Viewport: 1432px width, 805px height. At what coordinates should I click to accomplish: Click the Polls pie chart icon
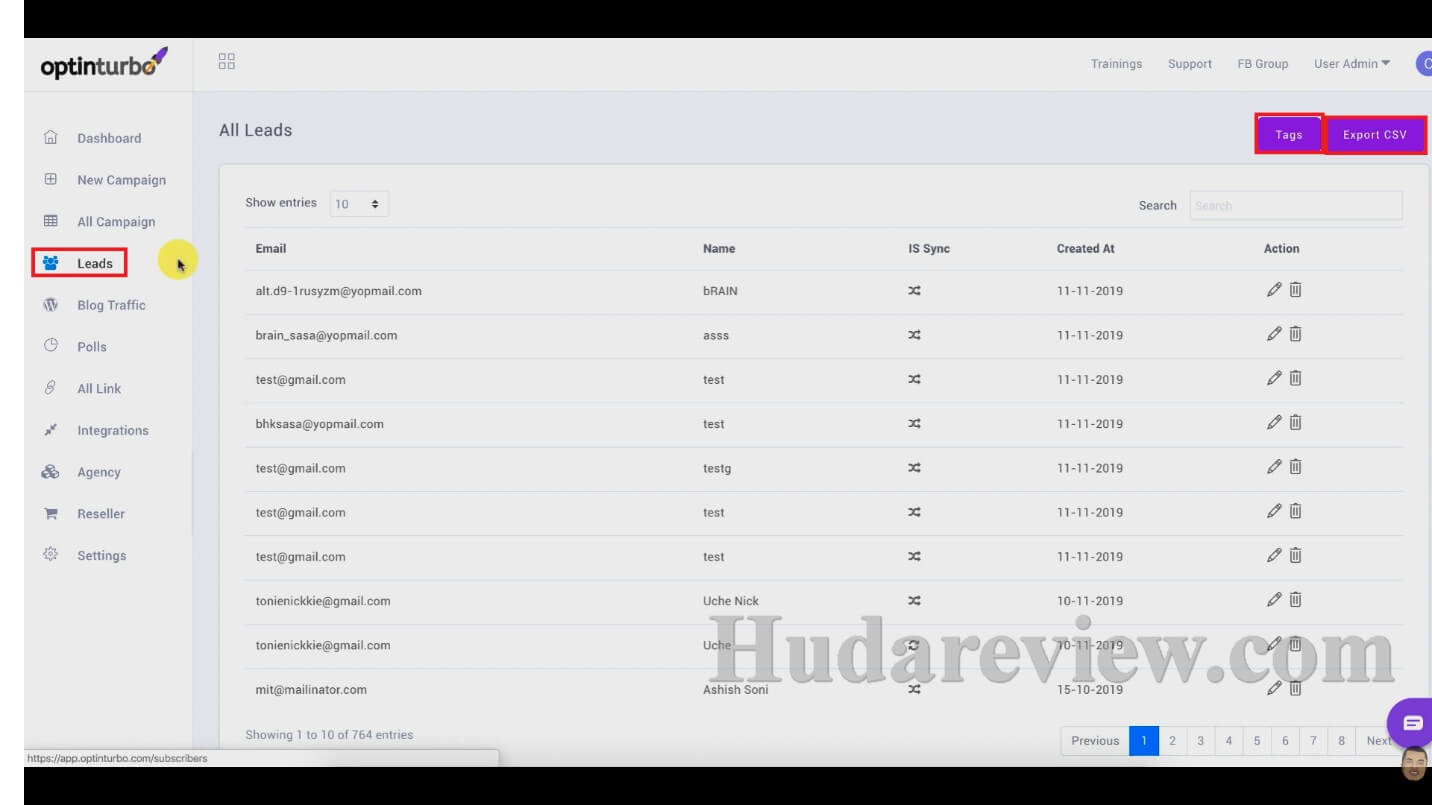tap(51, 346)
